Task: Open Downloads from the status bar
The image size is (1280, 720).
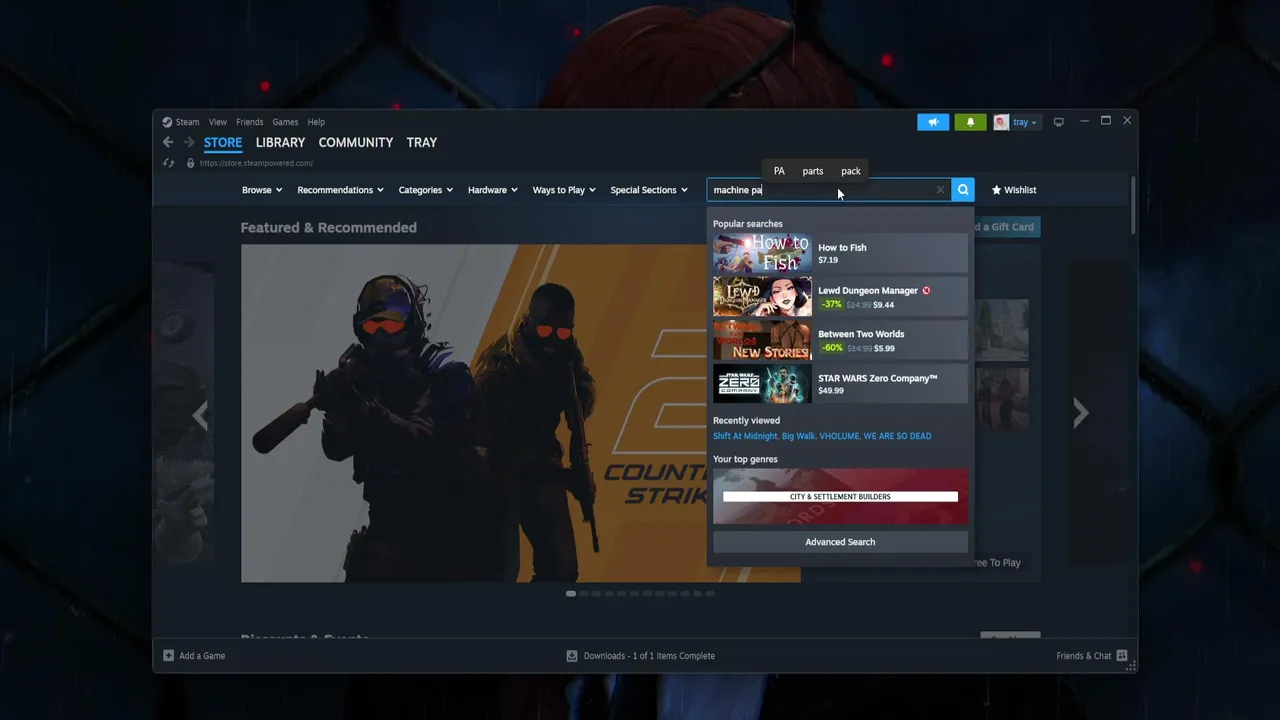Action: point(641,656)
